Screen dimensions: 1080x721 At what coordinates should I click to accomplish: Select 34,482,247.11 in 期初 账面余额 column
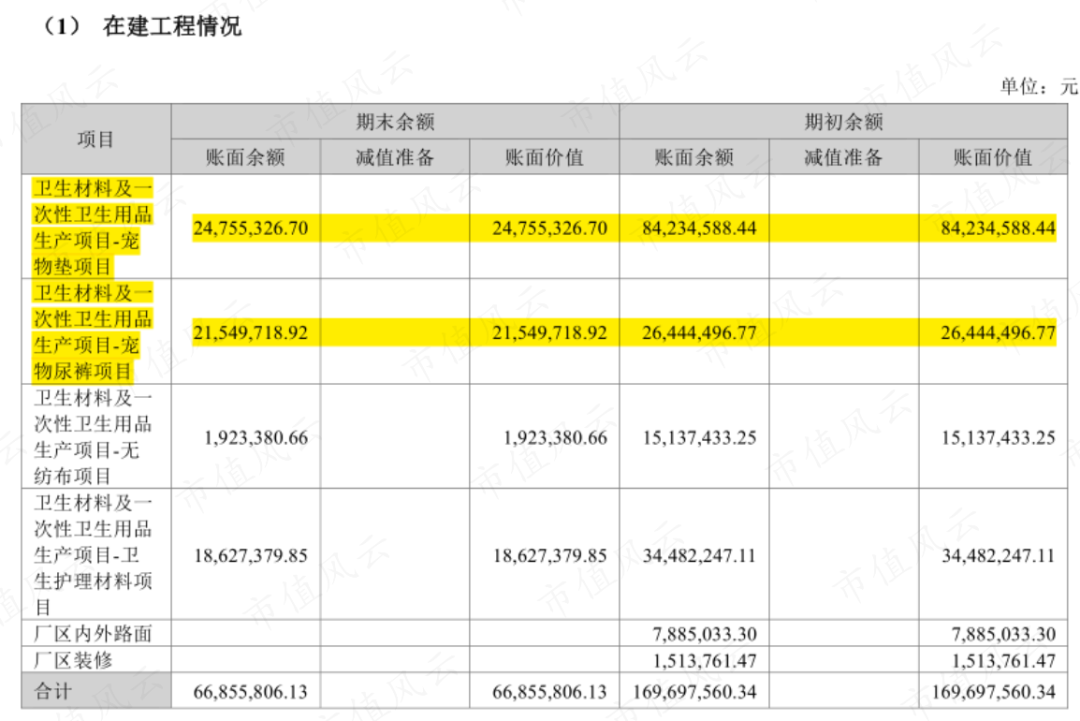click(699, 555)
